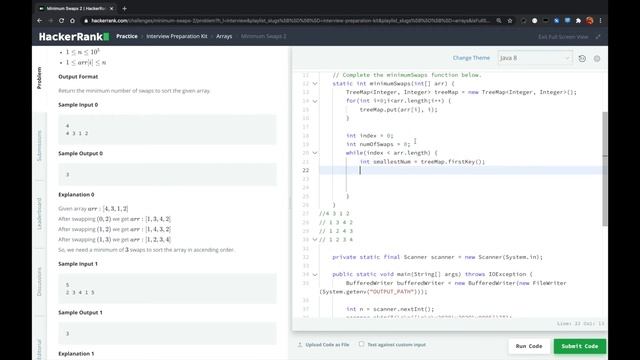Open a new browser tab with plus
640x360 pixels.
tap(124, 8)
